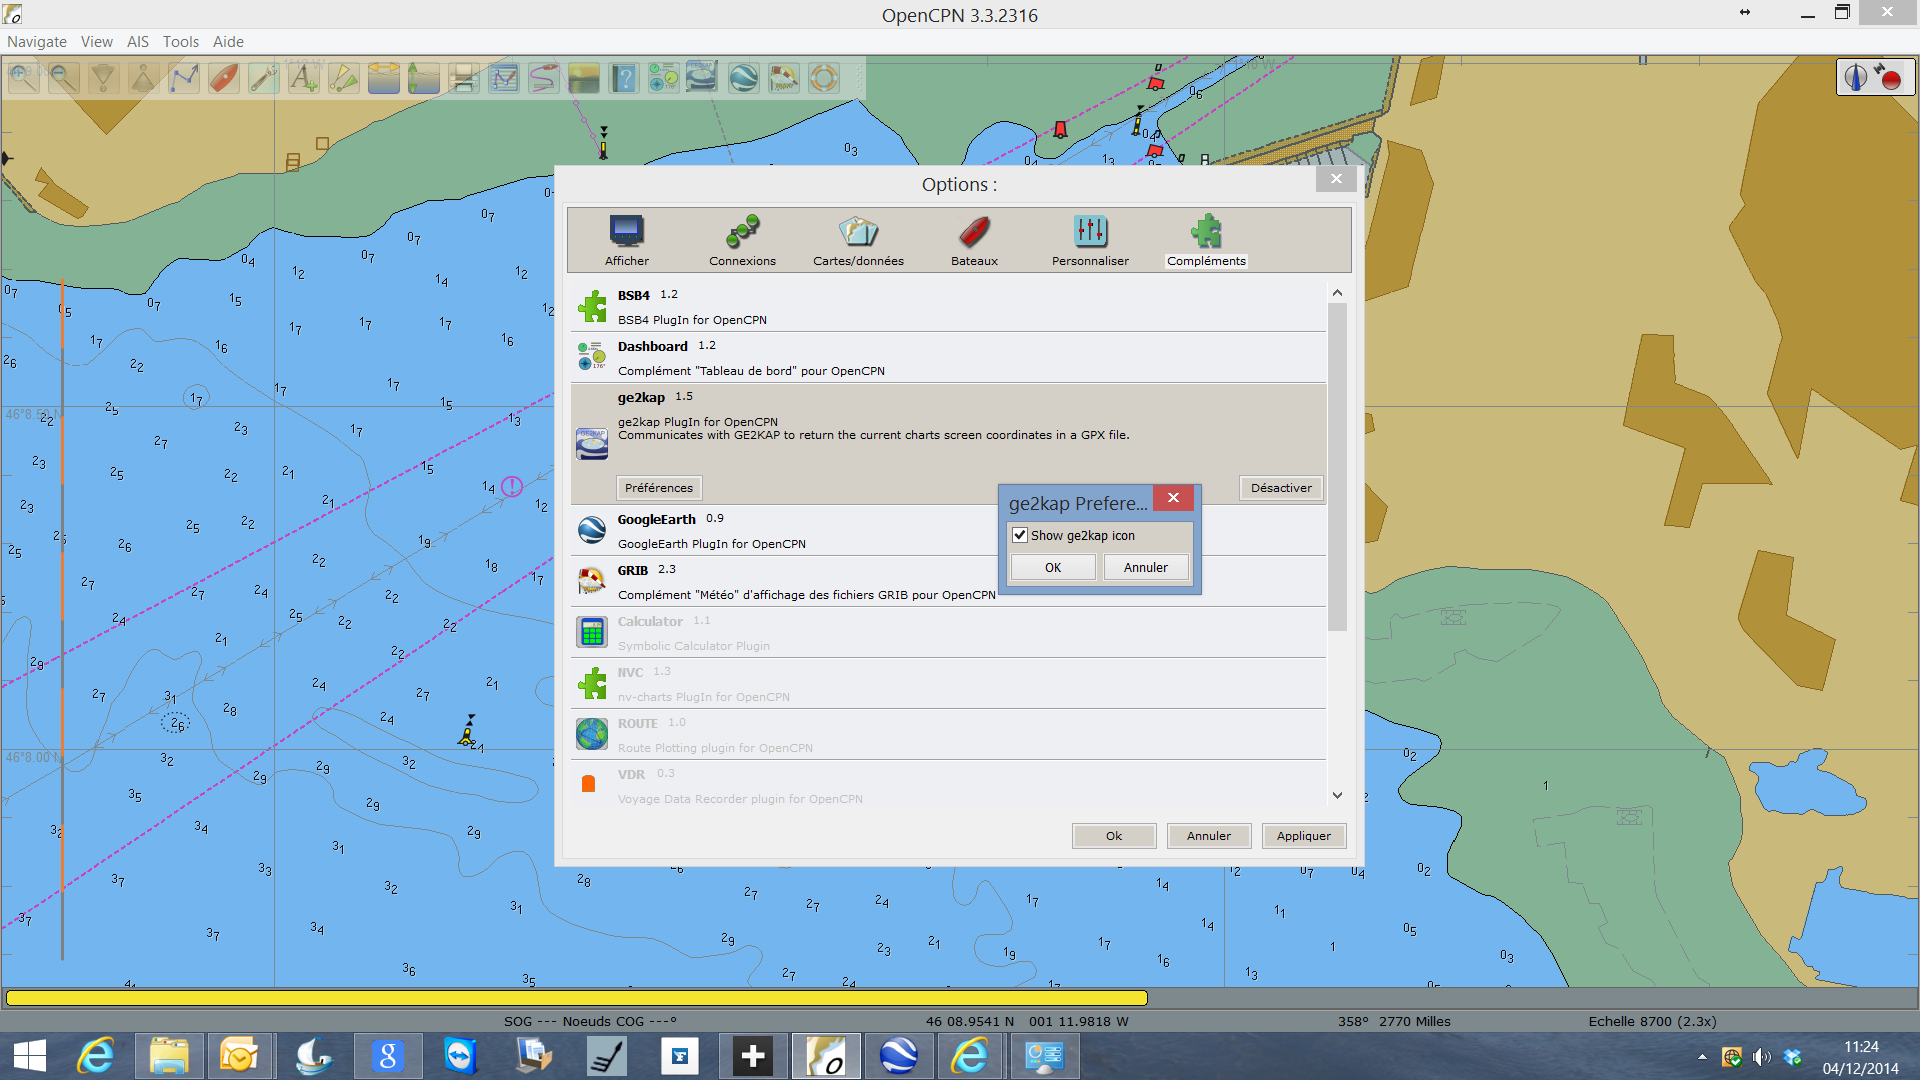Click the Google Earth globe toolbar icon

(744, 78)
